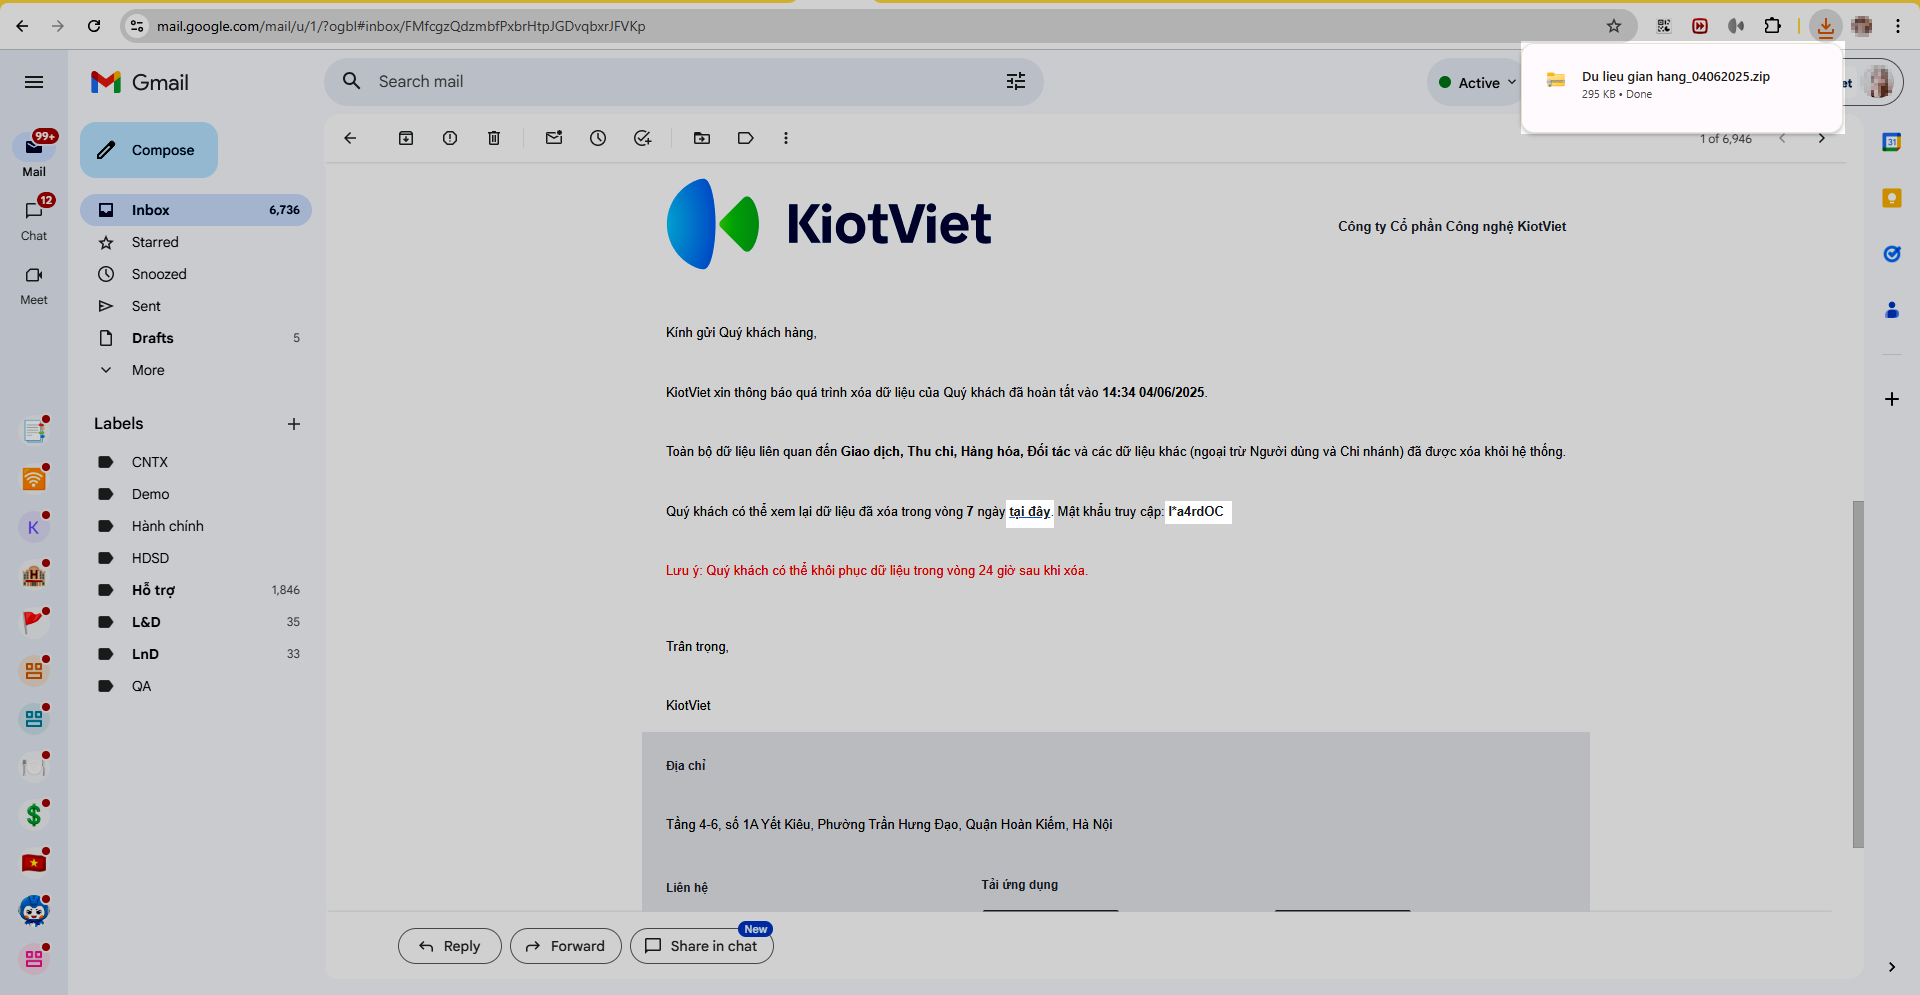Reload the page
Image resolution: width=1920 pixels, height=995 pixels.
(x=94, y=26)
